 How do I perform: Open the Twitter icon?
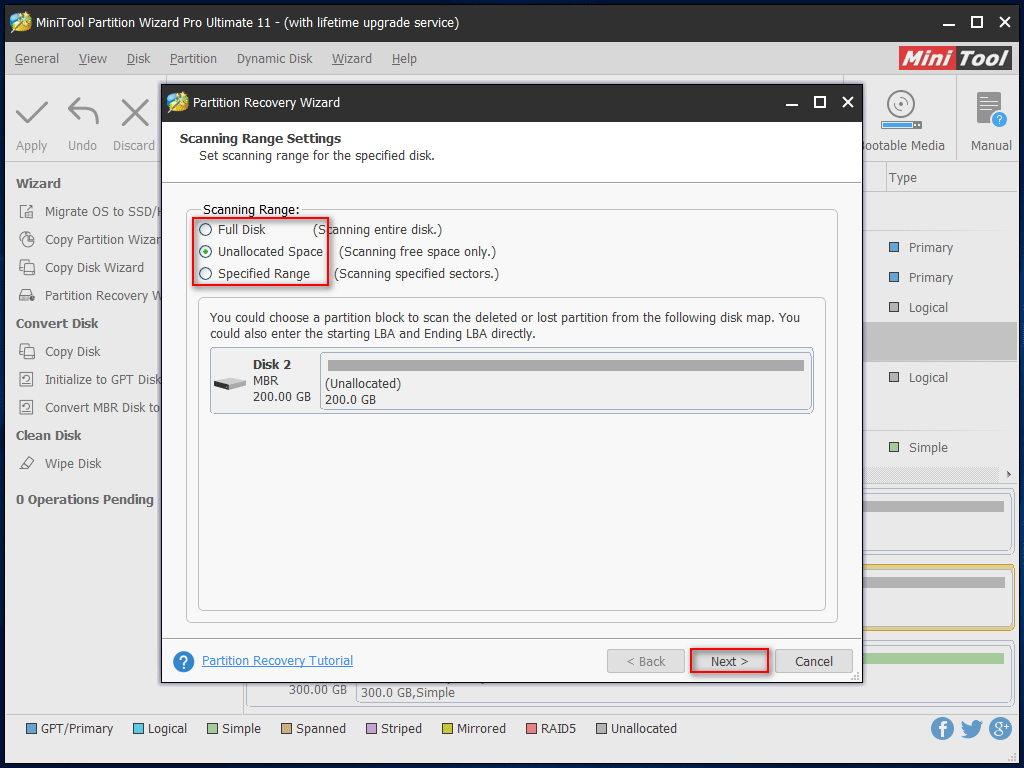coord(971,728)
